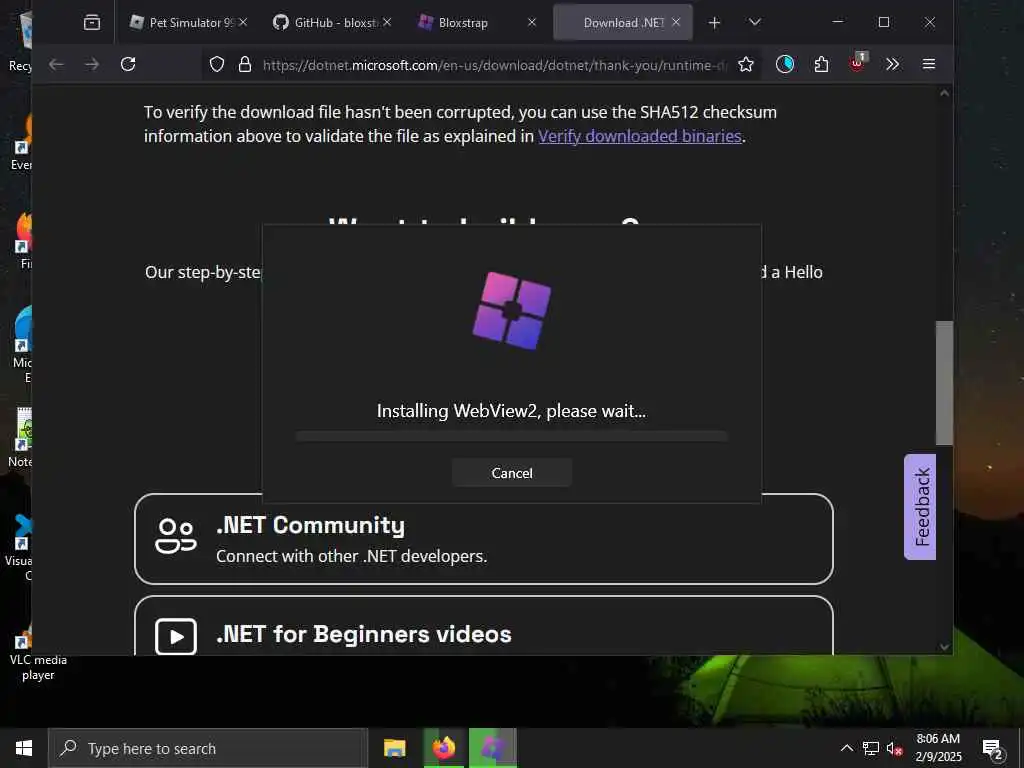
Task: Click the red extension icon with badge
Action: (x=857, y=63)
